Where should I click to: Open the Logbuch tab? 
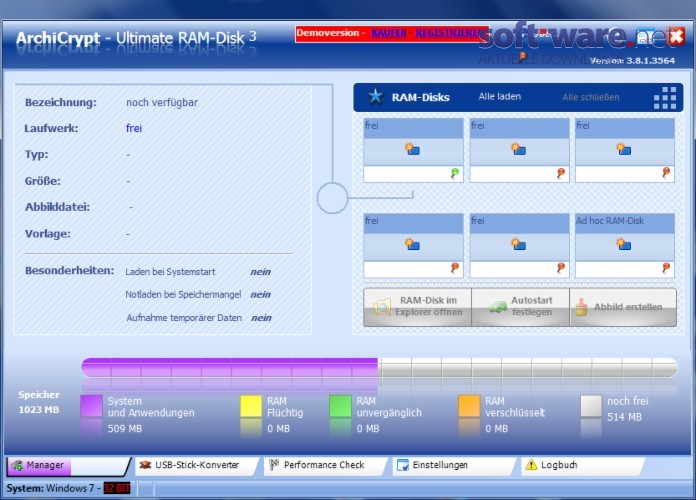click(581, 465)
